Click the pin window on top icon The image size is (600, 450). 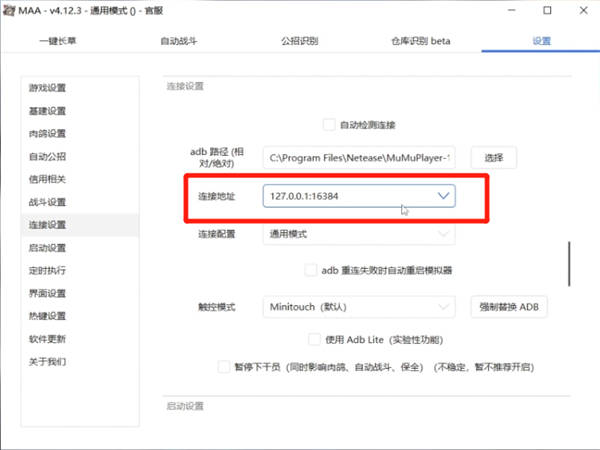tap(468, 11)
